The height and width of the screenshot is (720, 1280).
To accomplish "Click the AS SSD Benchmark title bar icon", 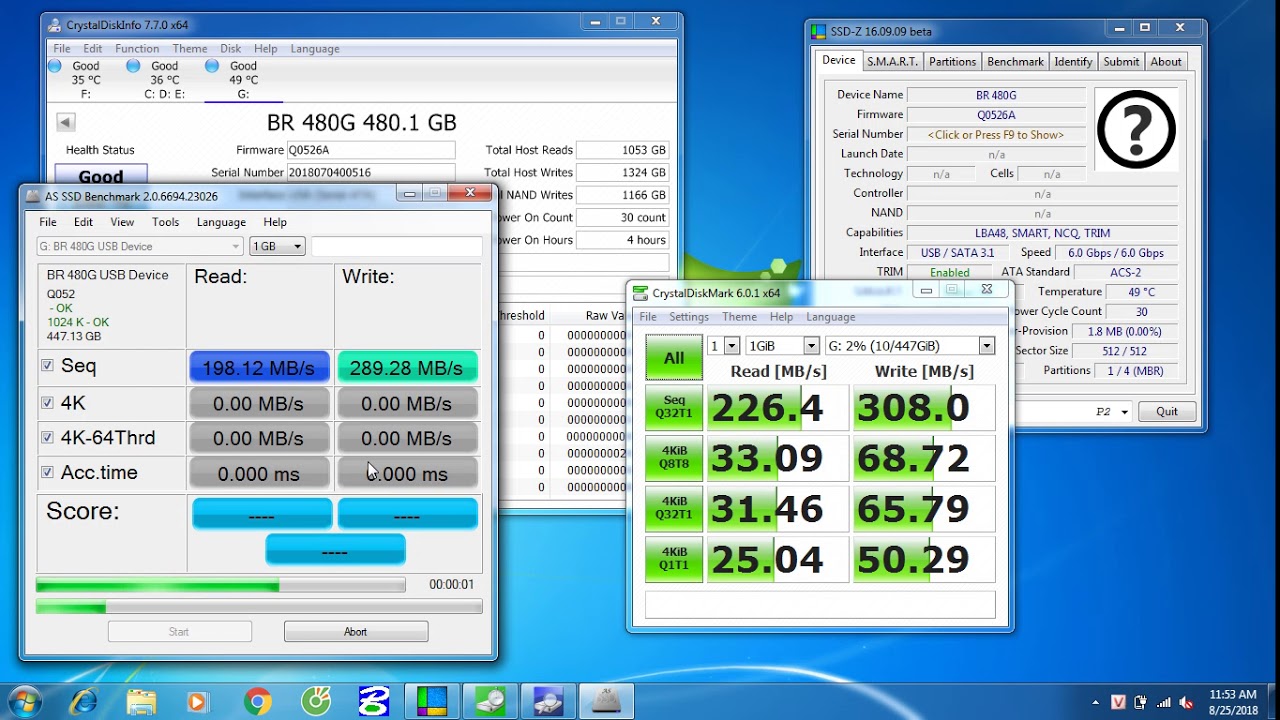I will 33,196.
